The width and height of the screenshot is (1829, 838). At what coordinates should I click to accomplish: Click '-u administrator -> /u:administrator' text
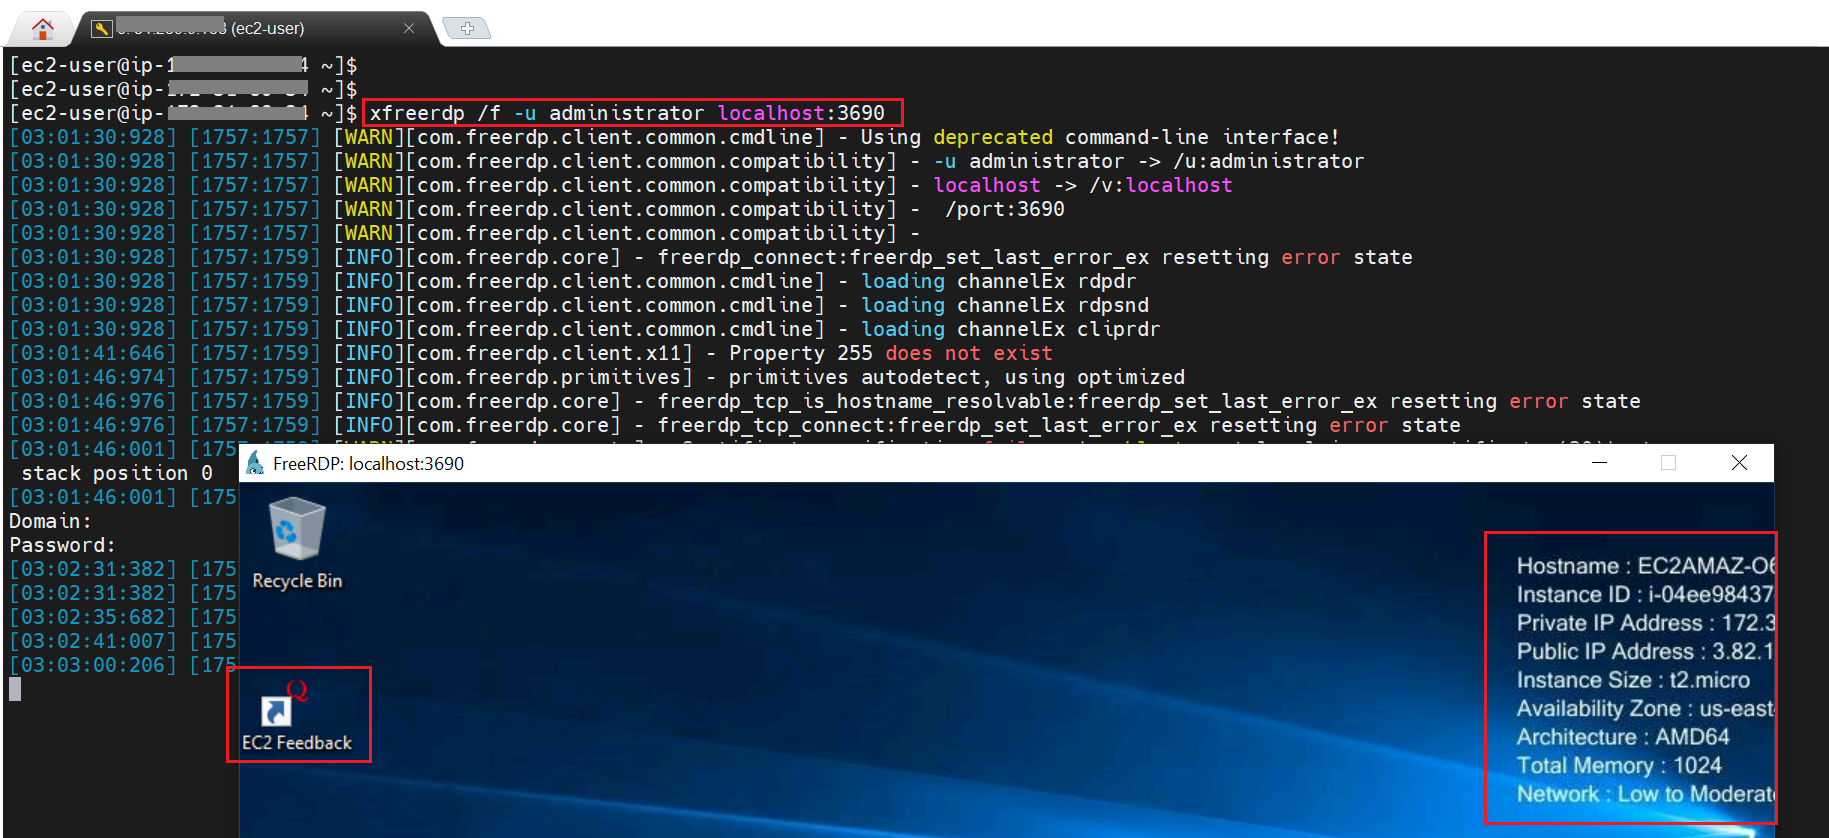[1148, 161]
